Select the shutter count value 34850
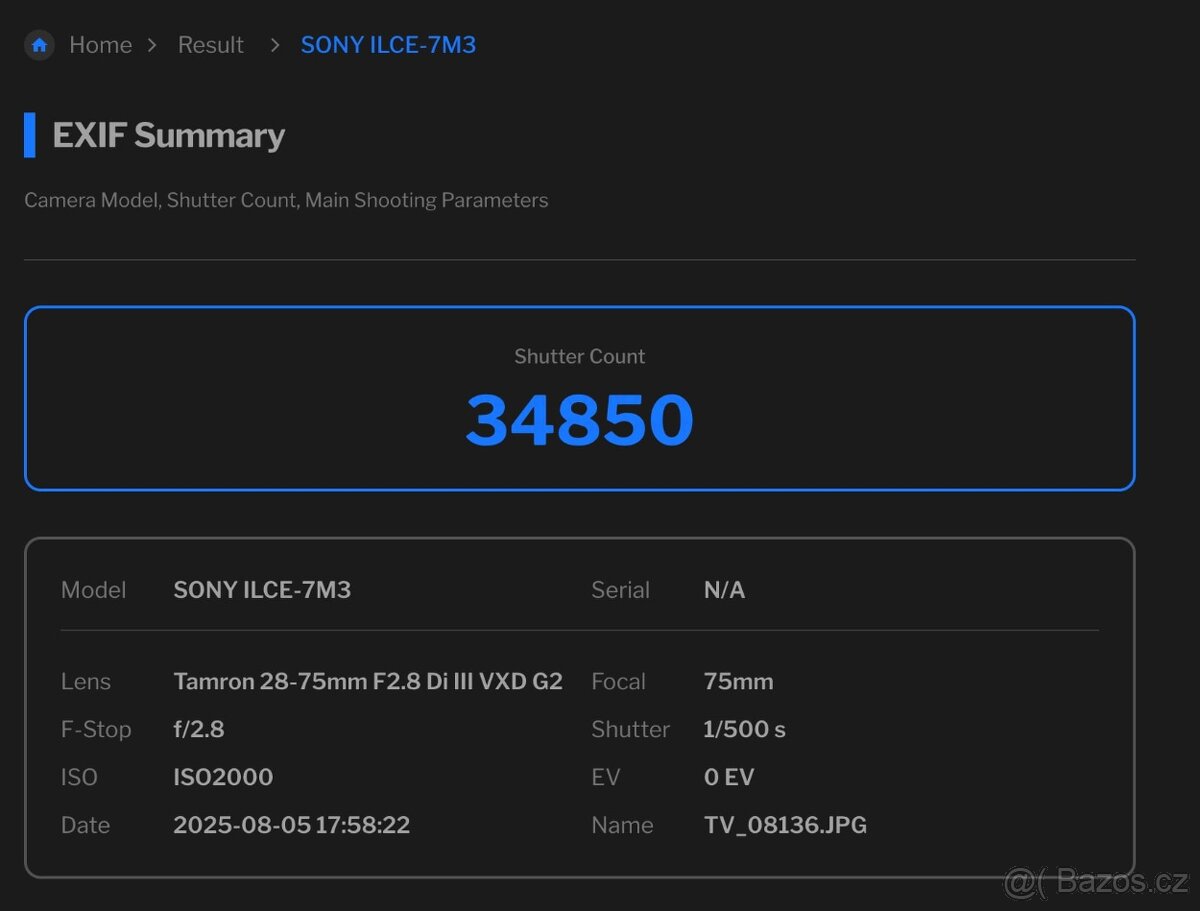 tap(579, 420)
